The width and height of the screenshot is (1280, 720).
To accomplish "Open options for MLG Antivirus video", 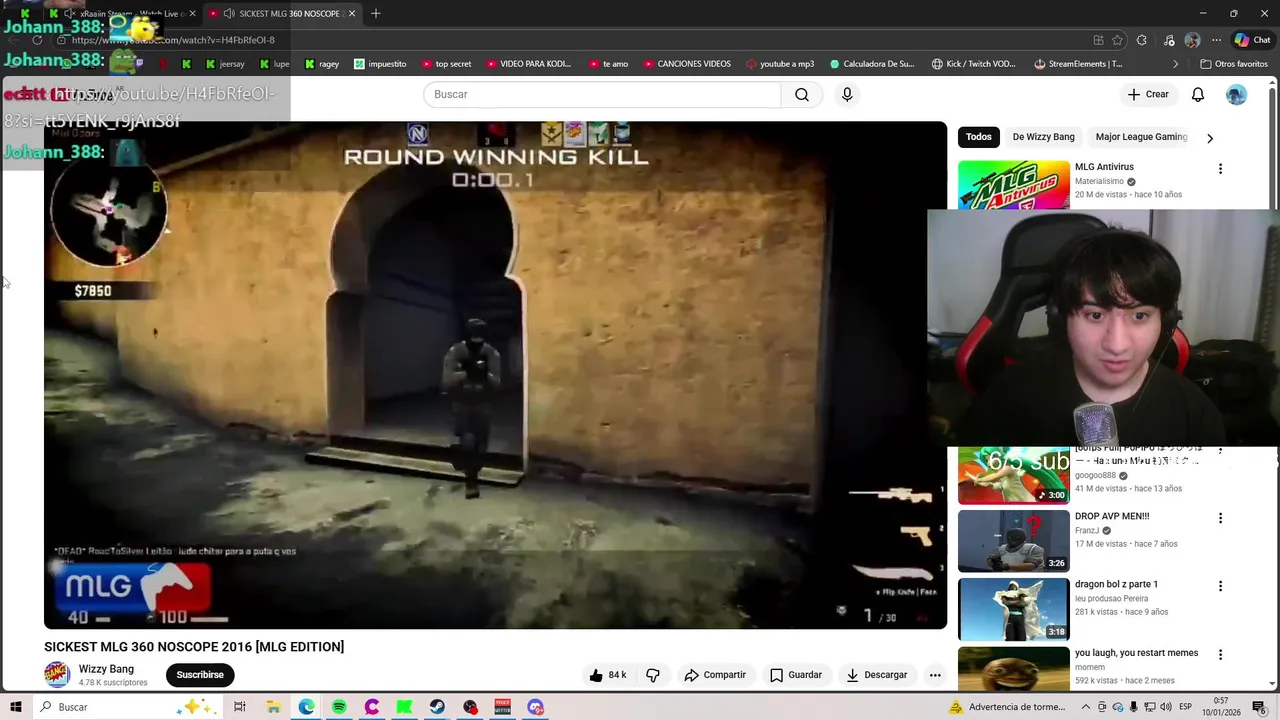I will (1220, 169).
